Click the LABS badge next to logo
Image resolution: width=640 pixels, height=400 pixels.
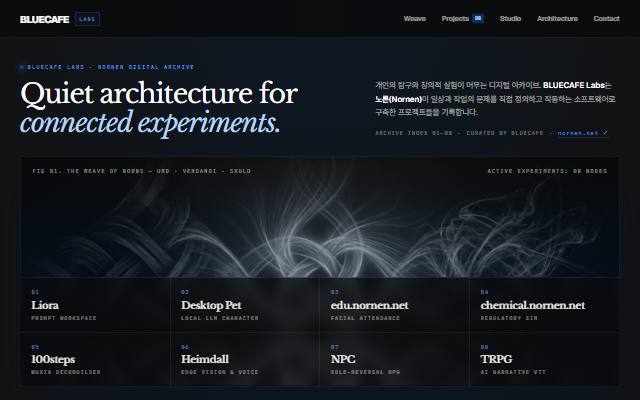point(87,19)
